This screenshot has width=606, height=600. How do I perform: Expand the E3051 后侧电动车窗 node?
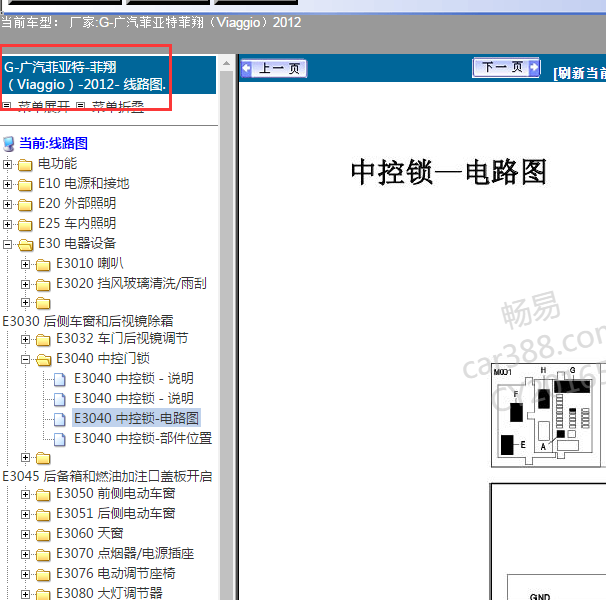25,515
